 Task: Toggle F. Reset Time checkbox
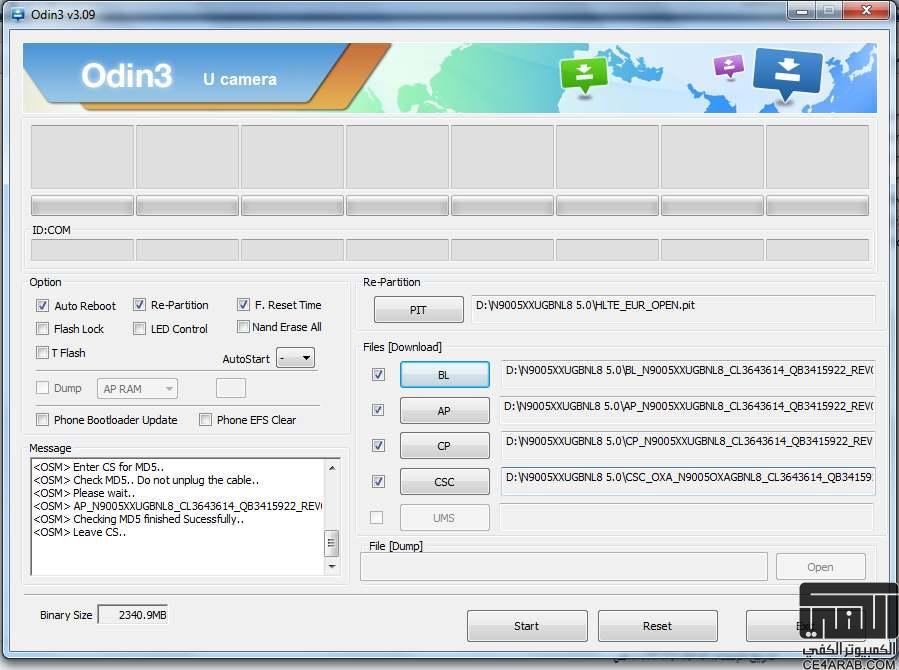coord(243,304)
